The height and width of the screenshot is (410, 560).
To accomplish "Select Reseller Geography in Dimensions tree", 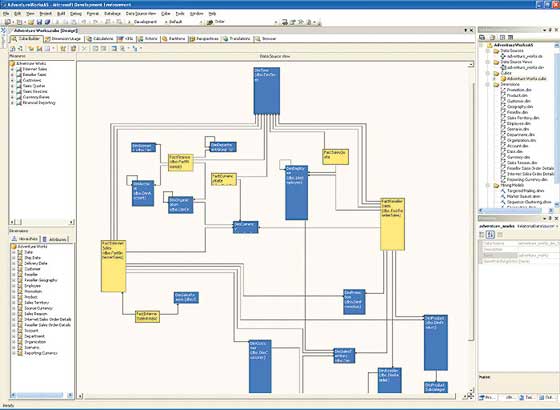I will [x=40, y=280].
